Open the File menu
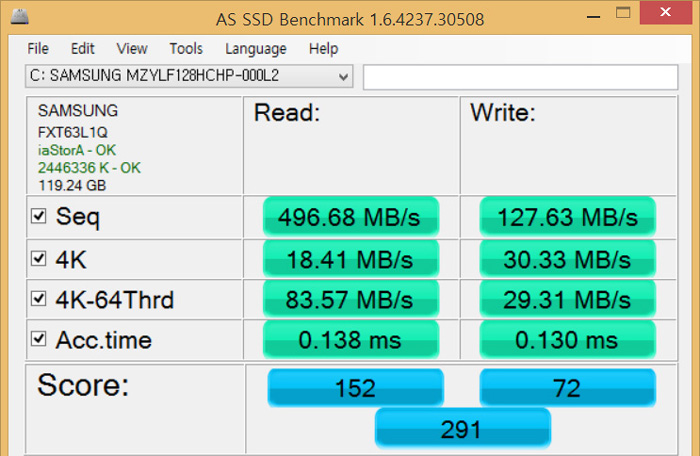700x456 pixels. pyautogui.click(x=38, y=48)
